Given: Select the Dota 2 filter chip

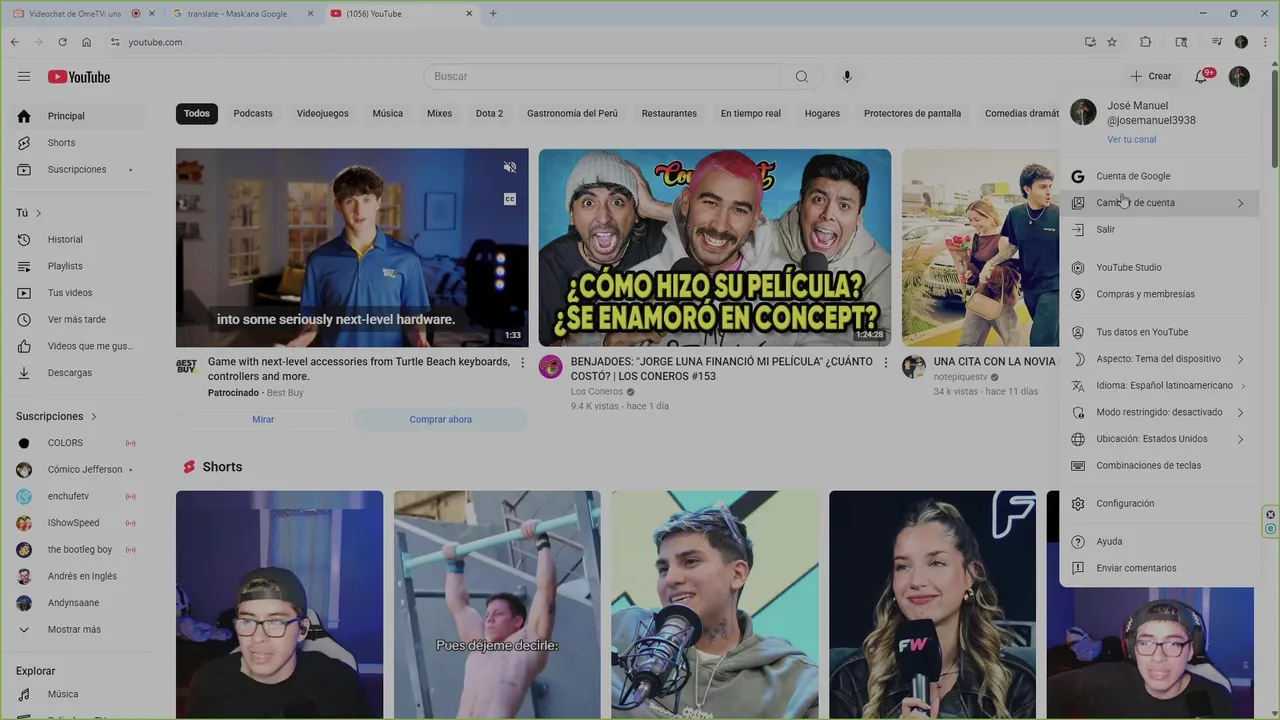Looking at the screenshot, I should (489, 113).
